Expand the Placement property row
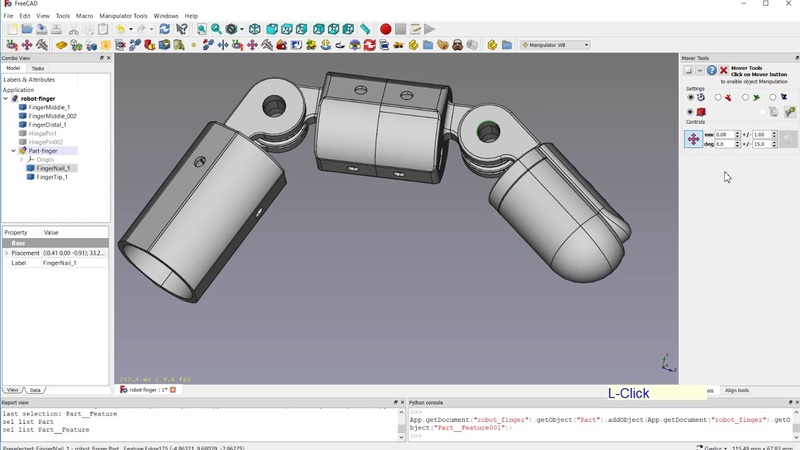Image resolution: width=800 pixels, height=450 pixels. [x=7, y=253]
